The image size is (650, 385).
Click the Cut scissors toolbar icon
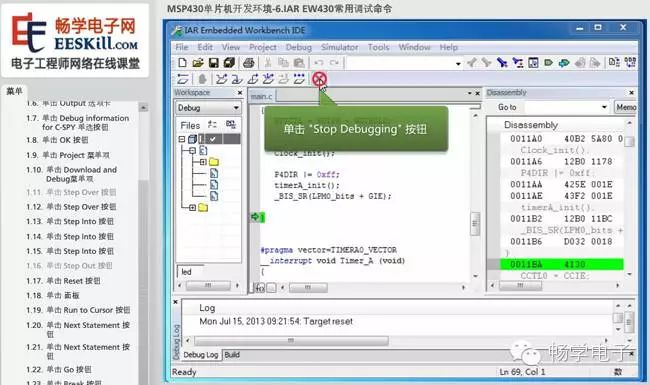pos(268,63)
